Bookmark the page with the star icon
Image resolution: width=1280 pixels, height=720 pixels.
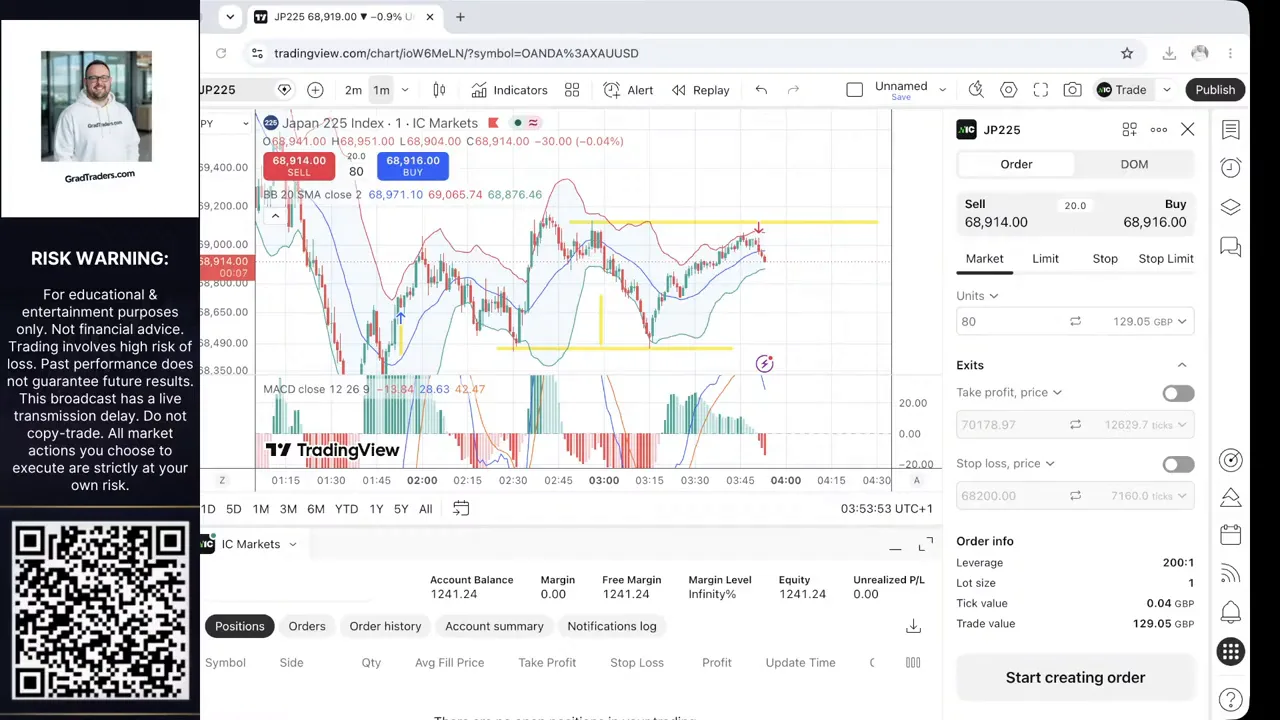point(1127,53)
